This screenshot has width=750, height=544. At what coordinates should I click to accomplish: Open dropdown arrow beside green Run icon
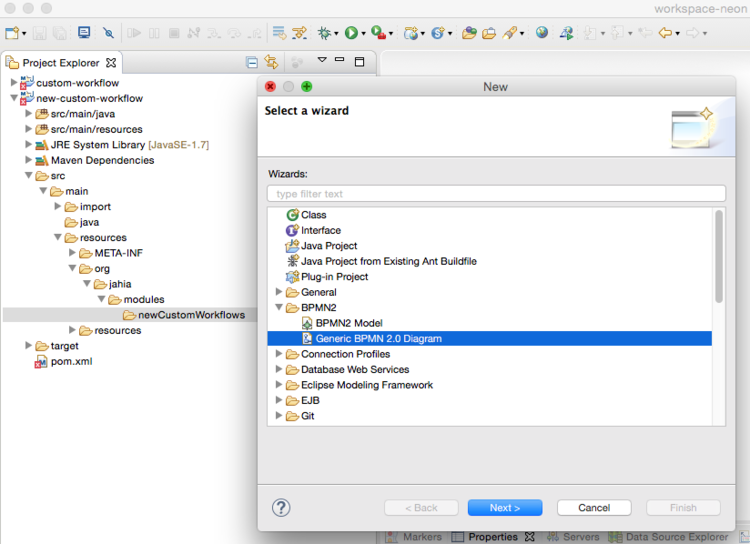coord(364,33)
